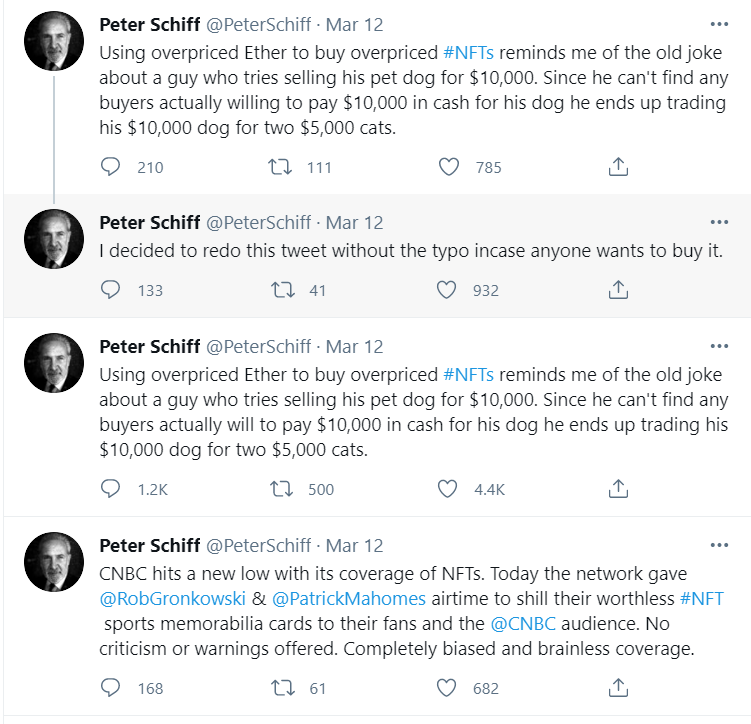Open more options on the typo-redo tweet
The image size is (751, 724).
point(719,222)
